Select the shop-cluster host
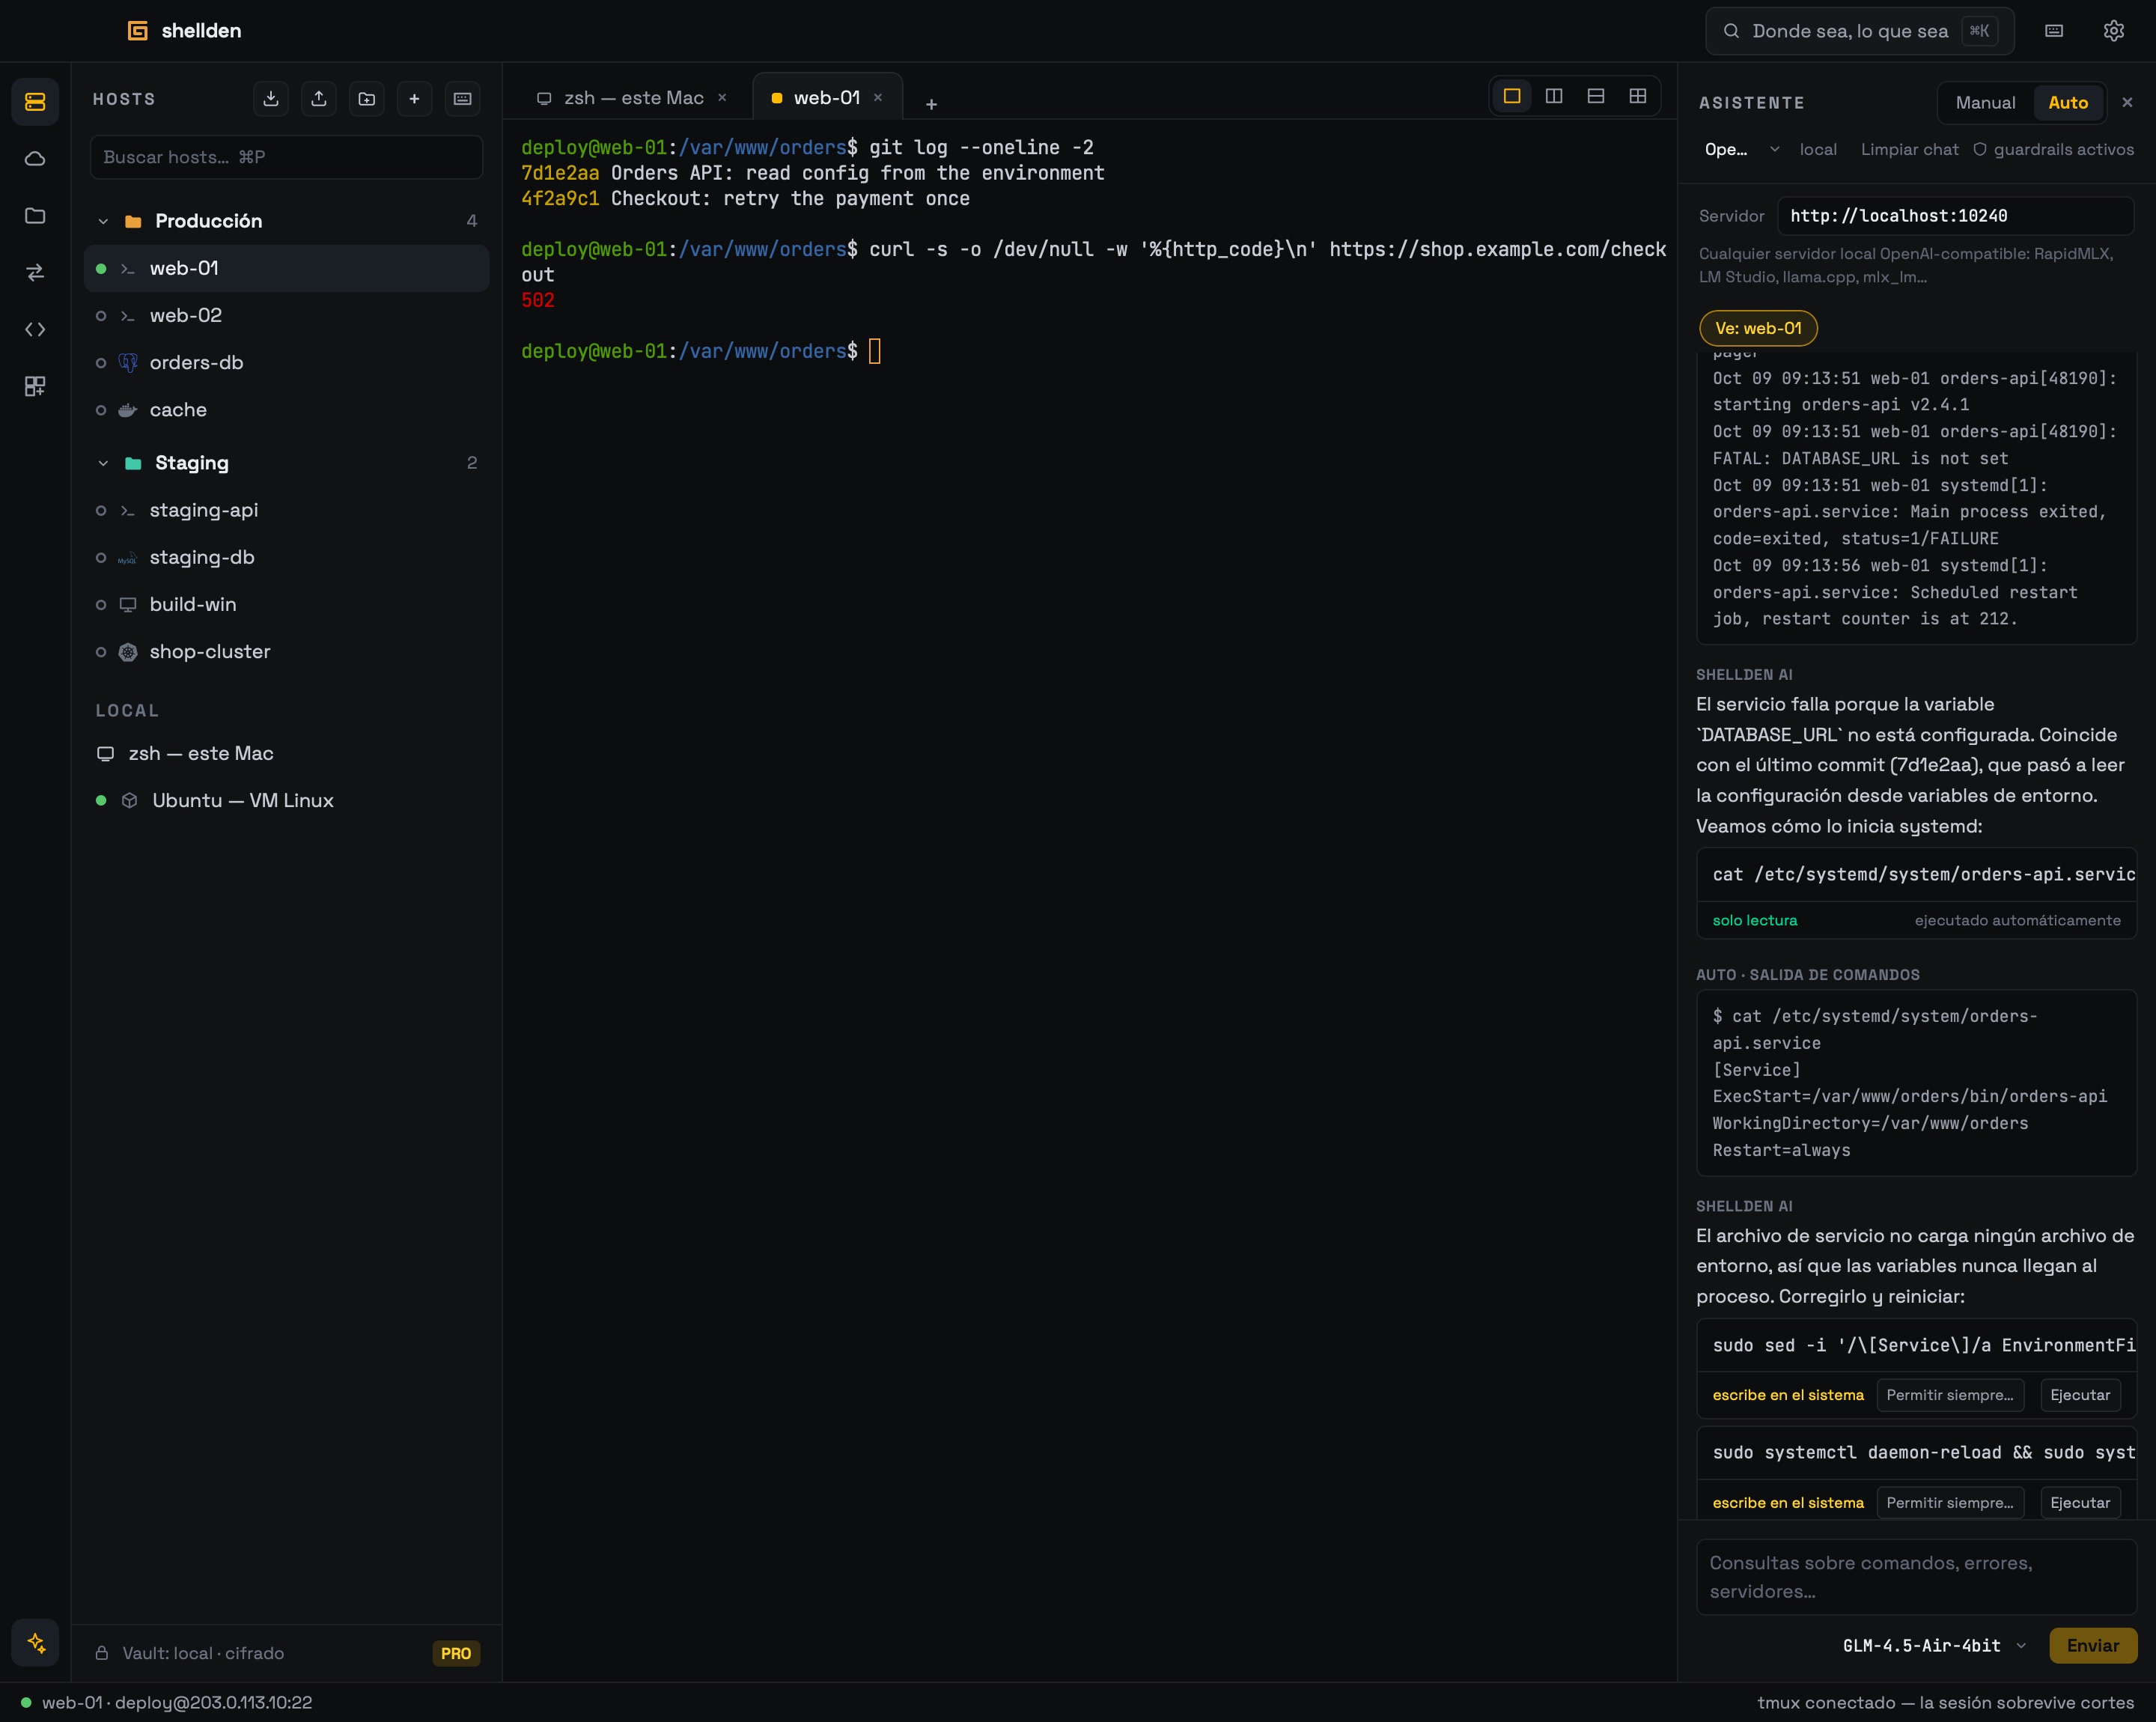The height and width of the screenshot is (1722, 2156). tap(286, 652)
